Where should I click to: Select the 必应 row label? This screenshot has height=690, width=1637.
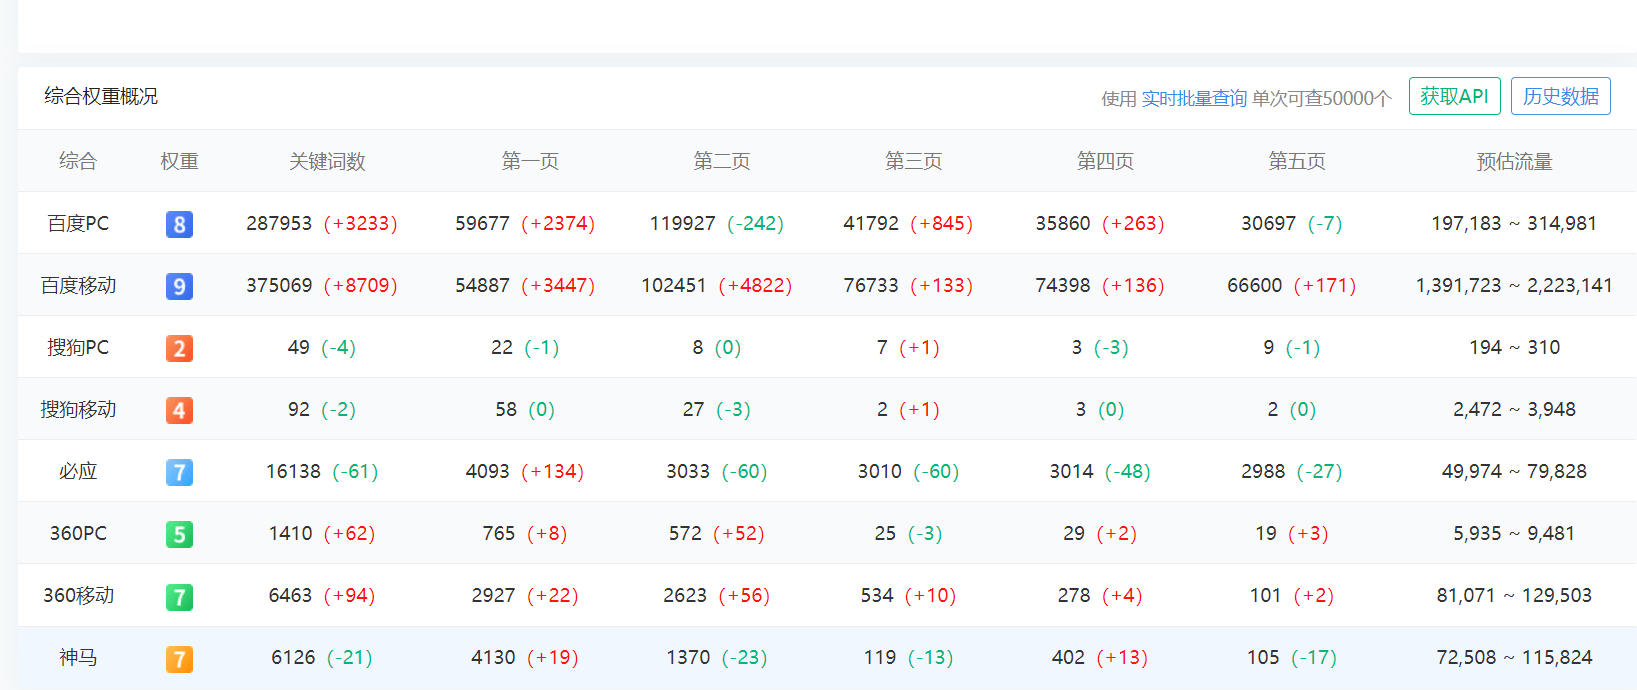[78, 471]
